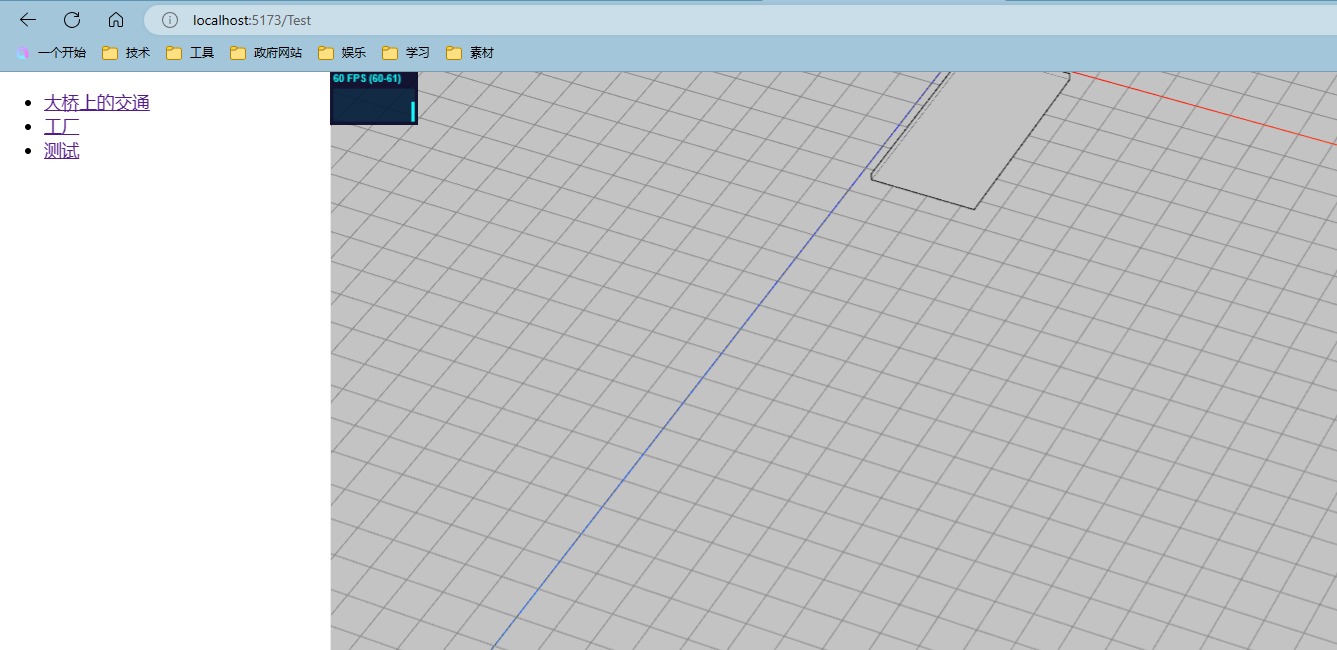Open the 素材 bookmark menu
The width and height of the screenshot is (1337, 650).
[x=453, y=52]
